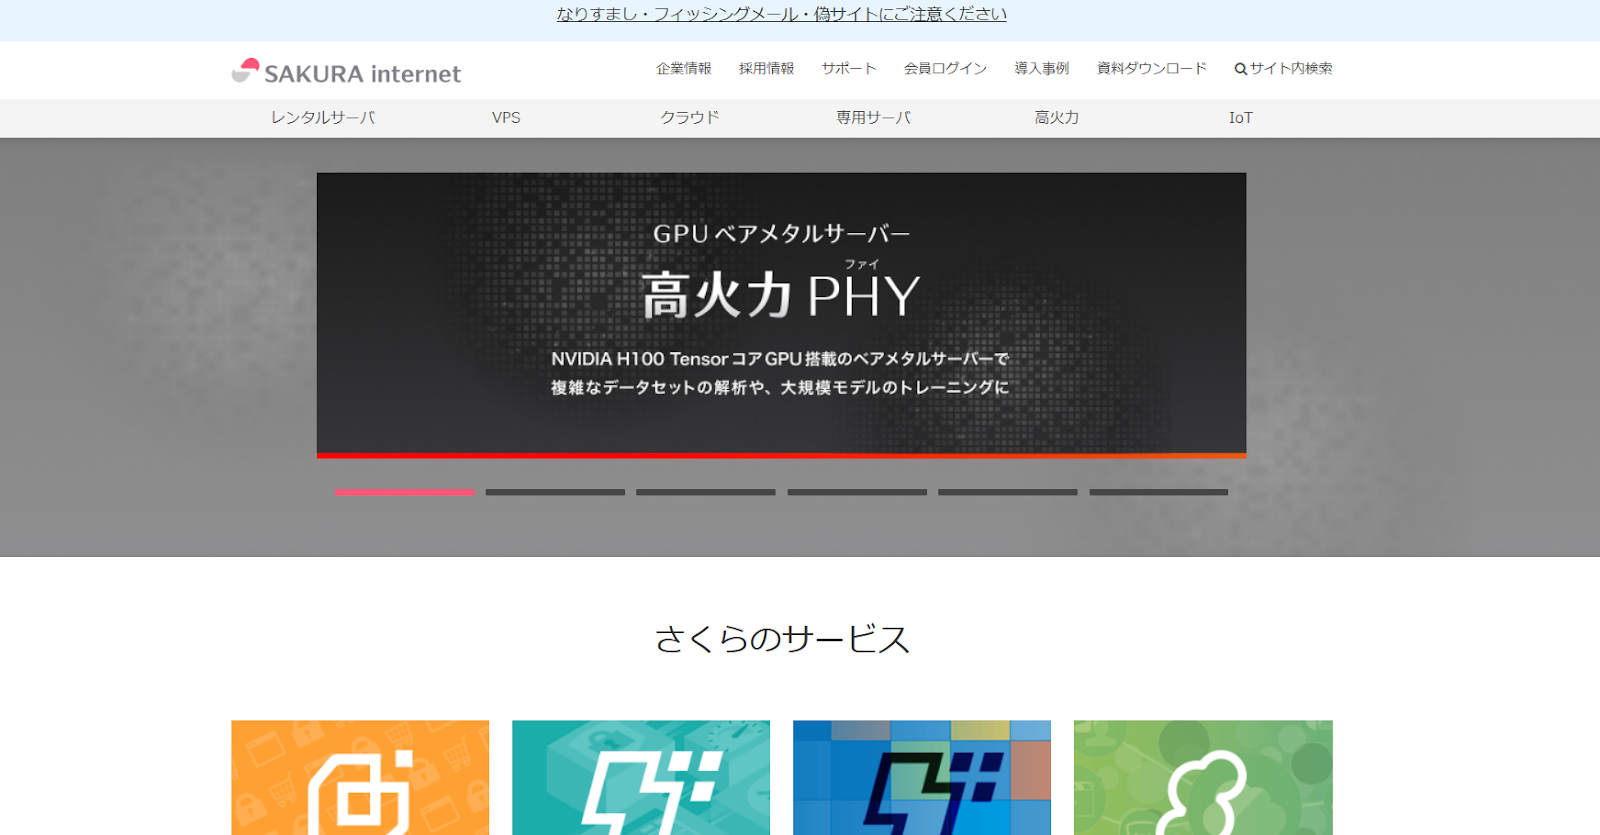The width and height of the screenshot is (1600, 835).
Task: Select レンタルサーバ menu item
Action: tap(323, 118)
